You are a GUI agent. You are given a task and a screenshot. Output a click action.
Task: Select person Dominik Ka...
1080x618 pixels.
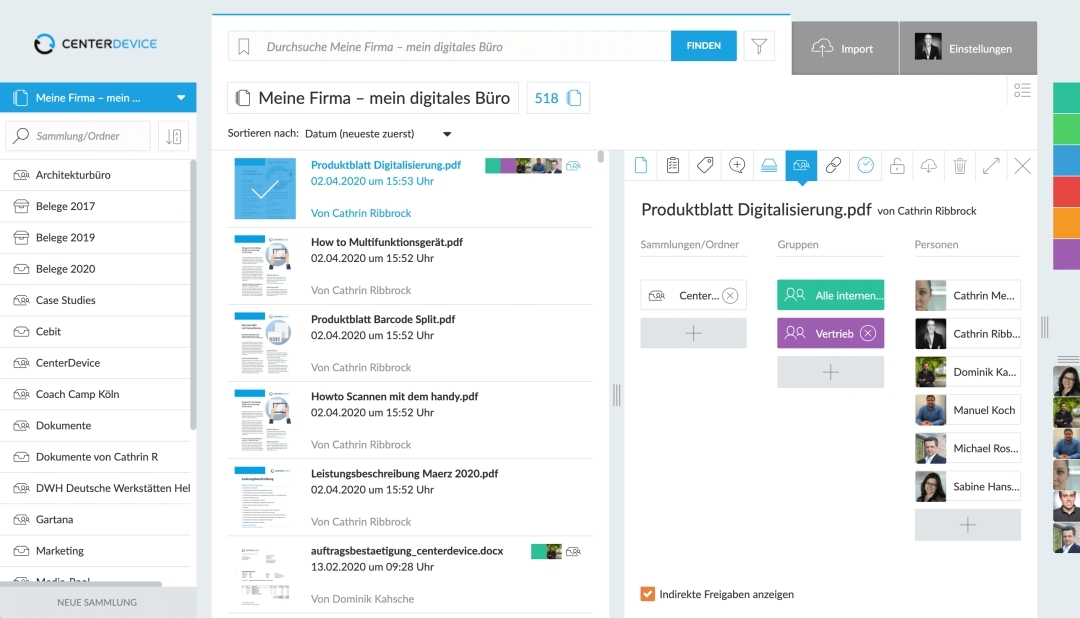pos(968,372)
